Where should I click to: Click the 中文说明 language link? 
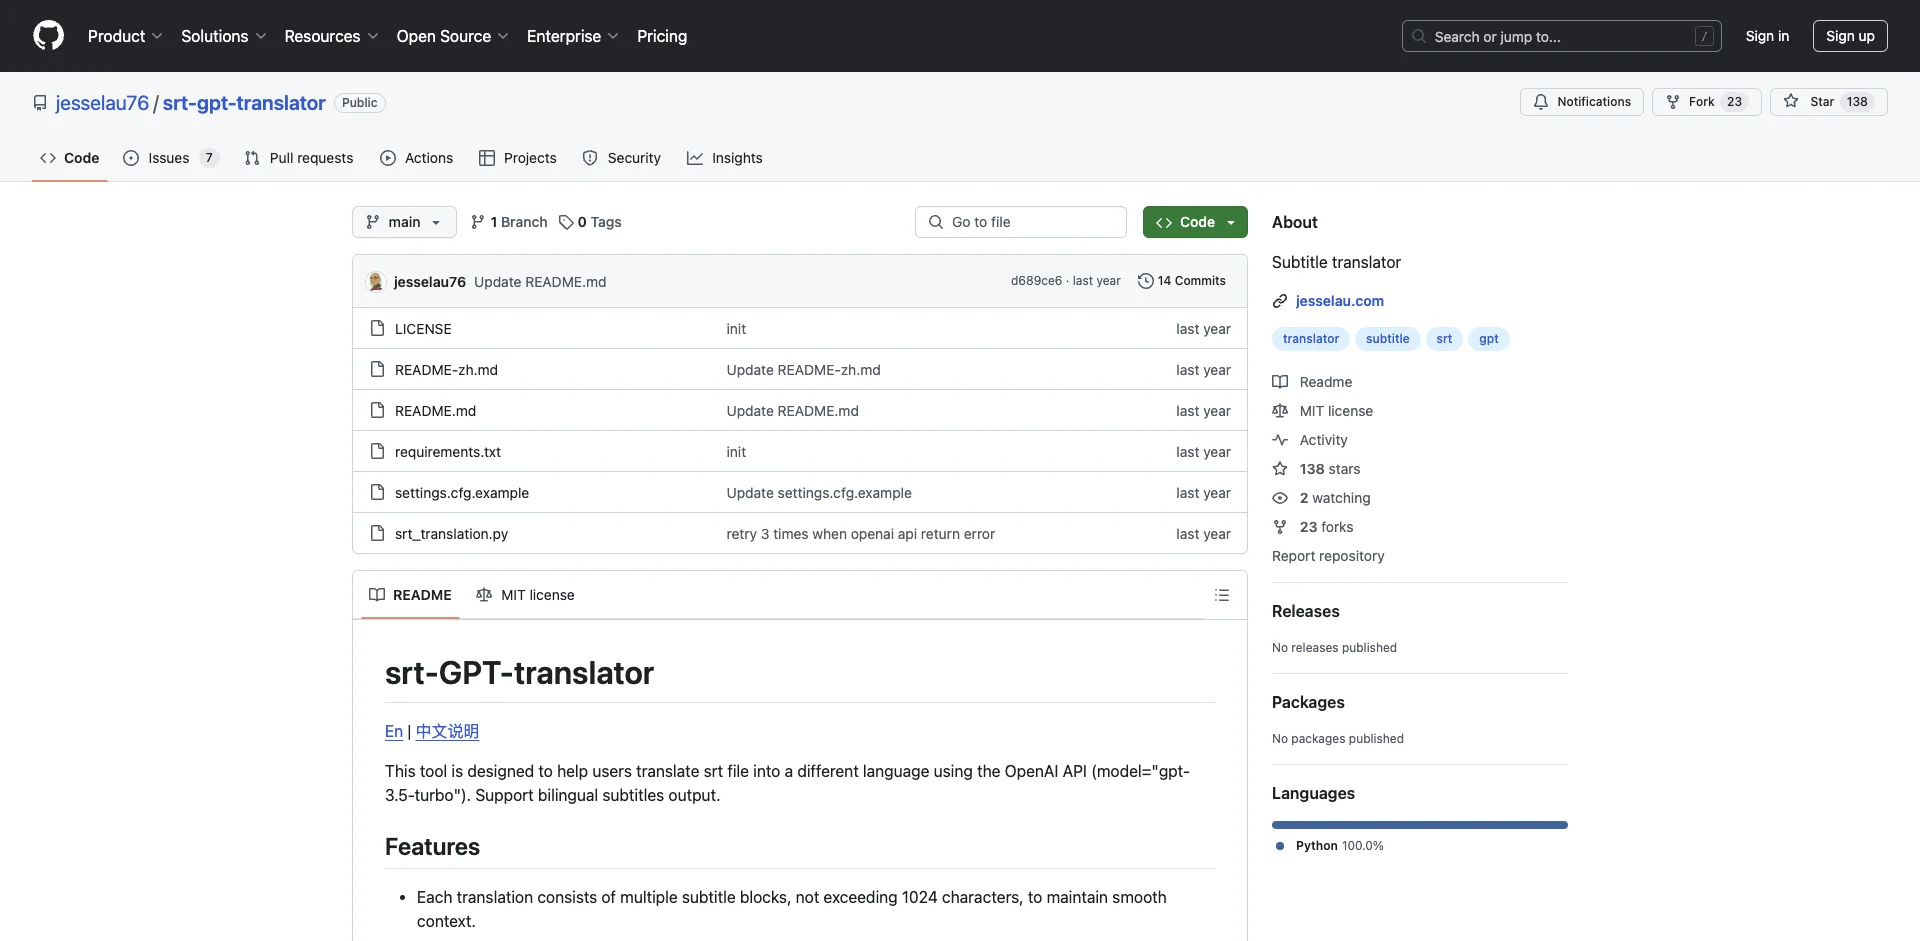[x=447, y=732]
